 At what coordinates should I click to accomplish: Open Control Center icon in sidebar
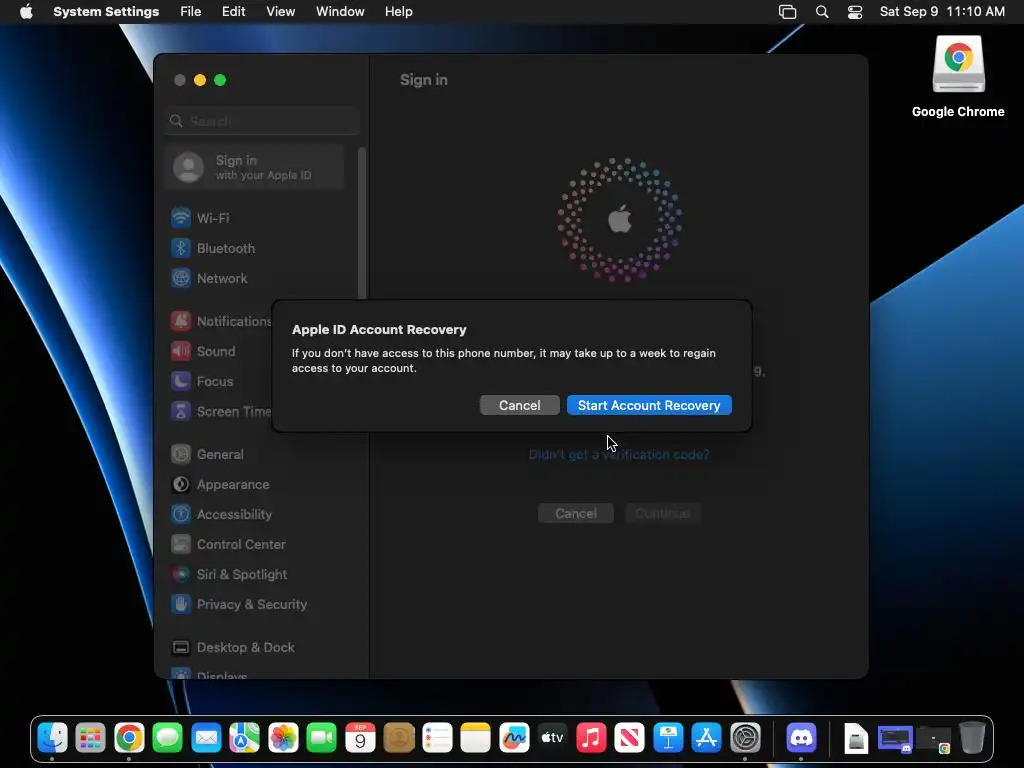[181, 544]
